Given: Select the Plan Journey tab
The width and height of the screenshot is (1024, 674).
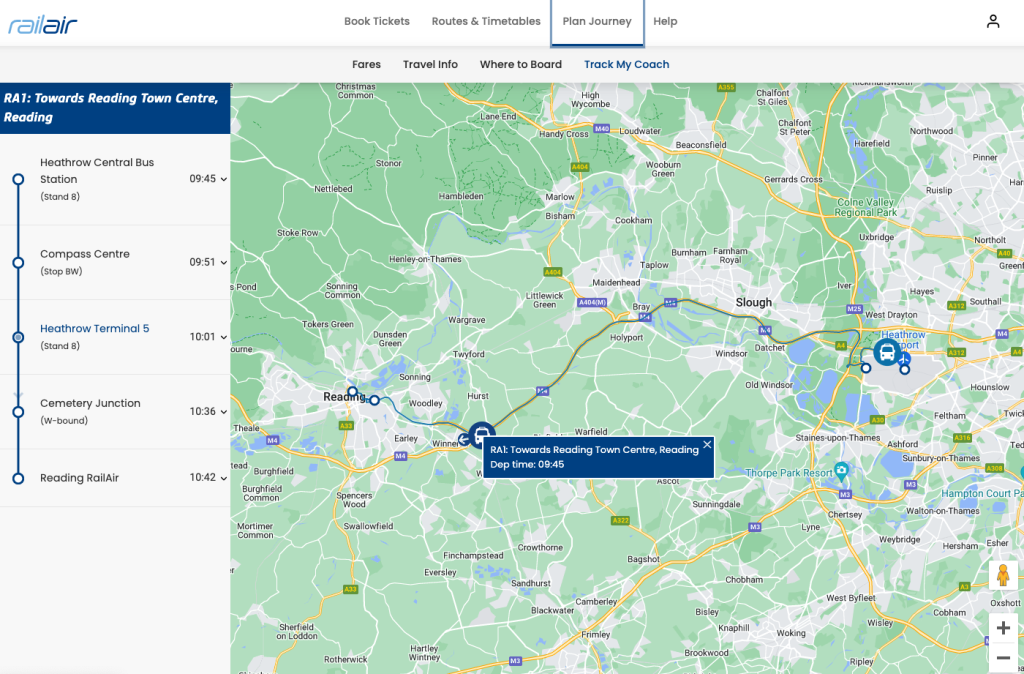Looking at the screenshot, I should click(597, 21).
